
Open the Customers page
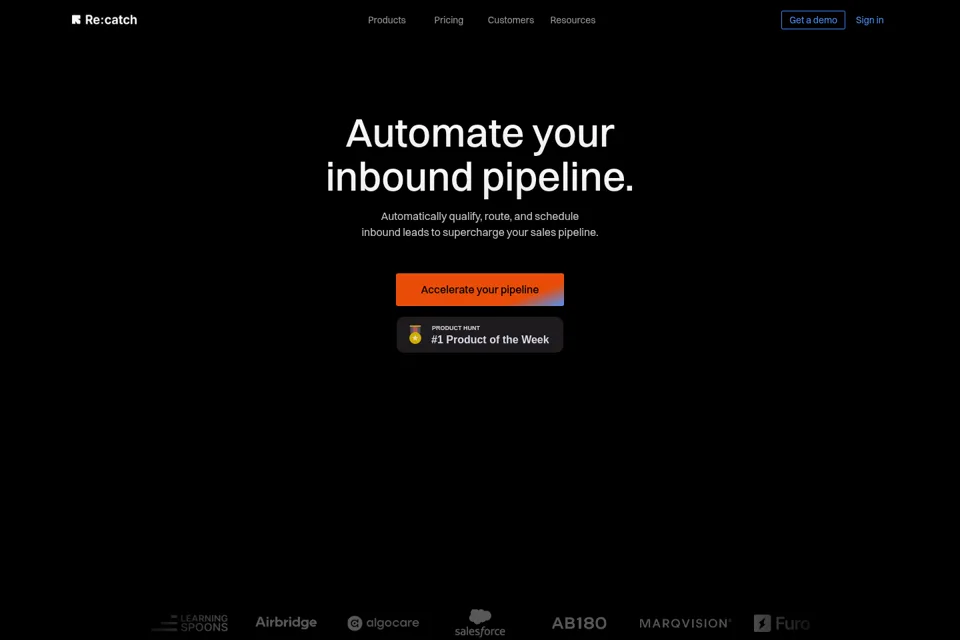coord(510,20)
